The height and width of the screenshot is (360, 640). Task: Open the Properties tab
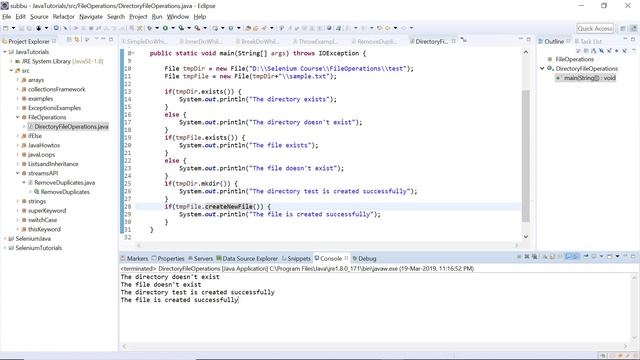168,258
